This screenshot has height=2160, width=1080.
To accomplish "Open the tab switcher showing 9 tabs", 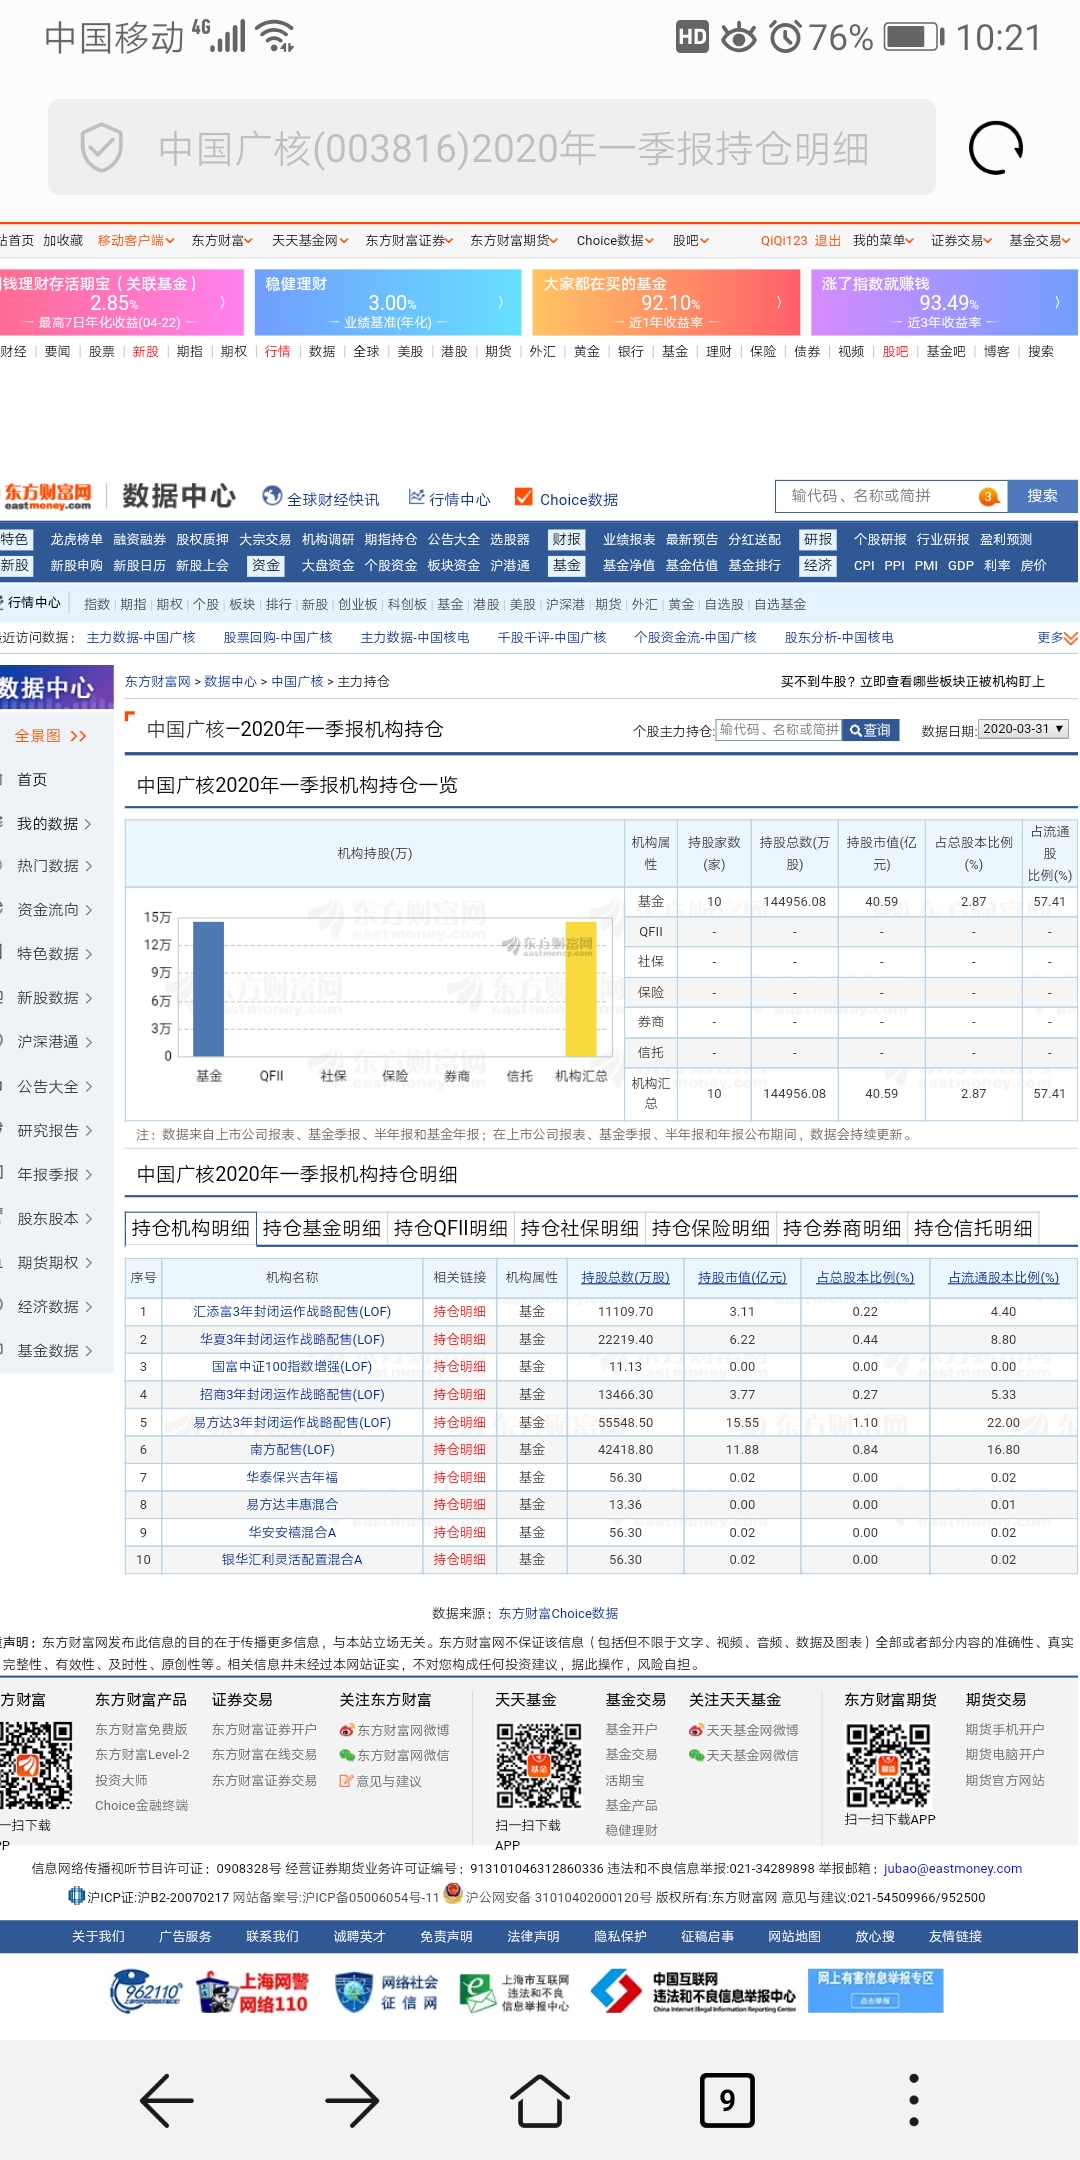I will pyautogui.click(x=727, y=2100).
